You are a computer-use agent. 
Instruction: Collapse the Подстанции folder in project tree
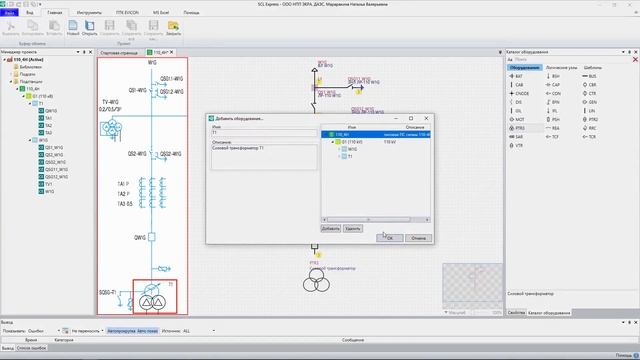[x=11, y=82]
